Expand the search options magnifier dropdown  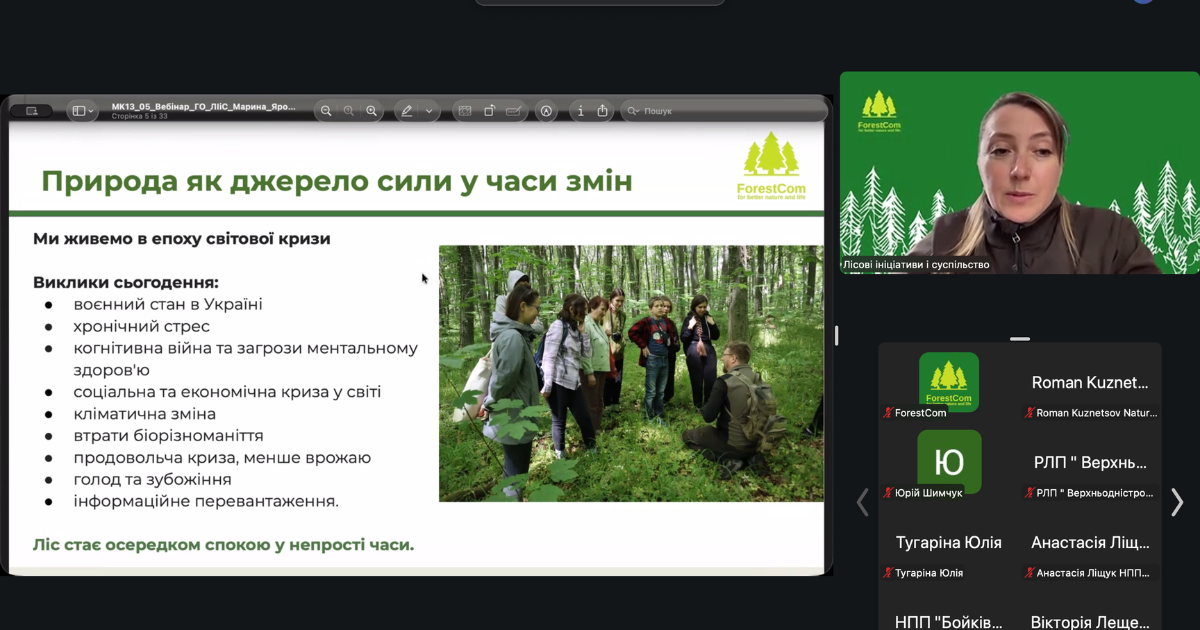633,111
